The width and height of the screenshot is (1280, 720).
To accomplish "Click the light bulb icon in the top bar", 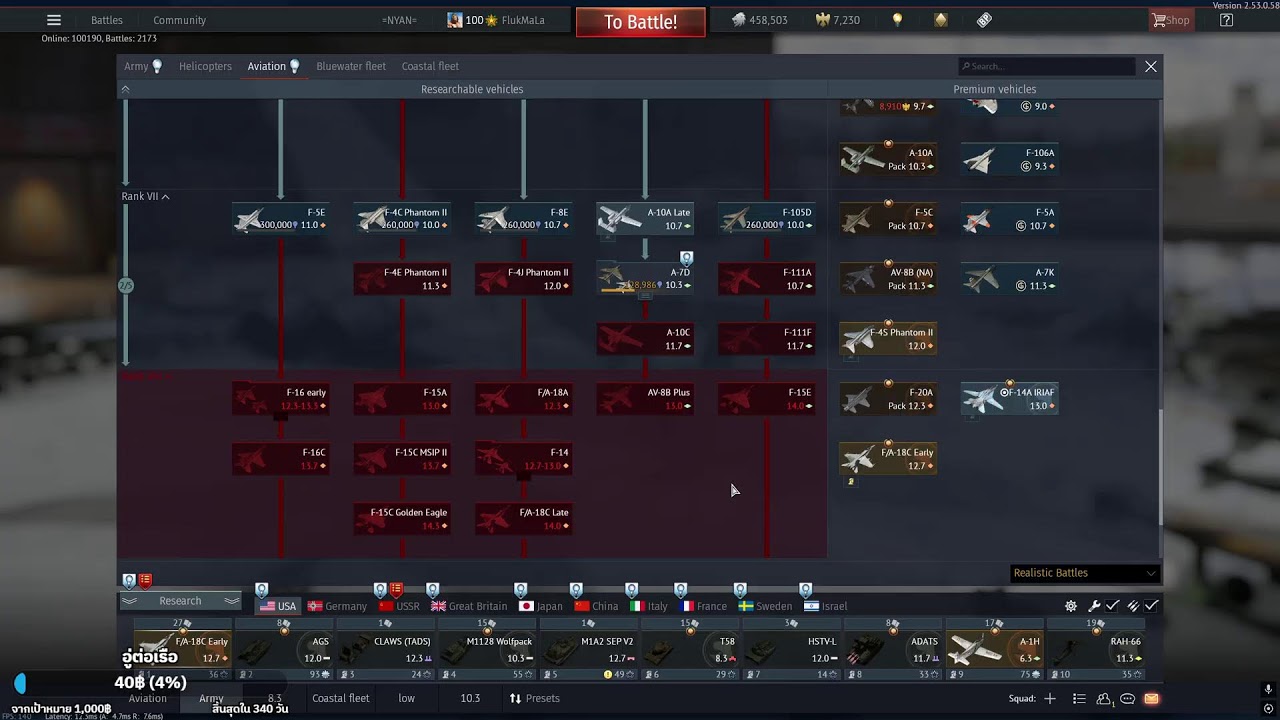I will [x=898, y=20].
